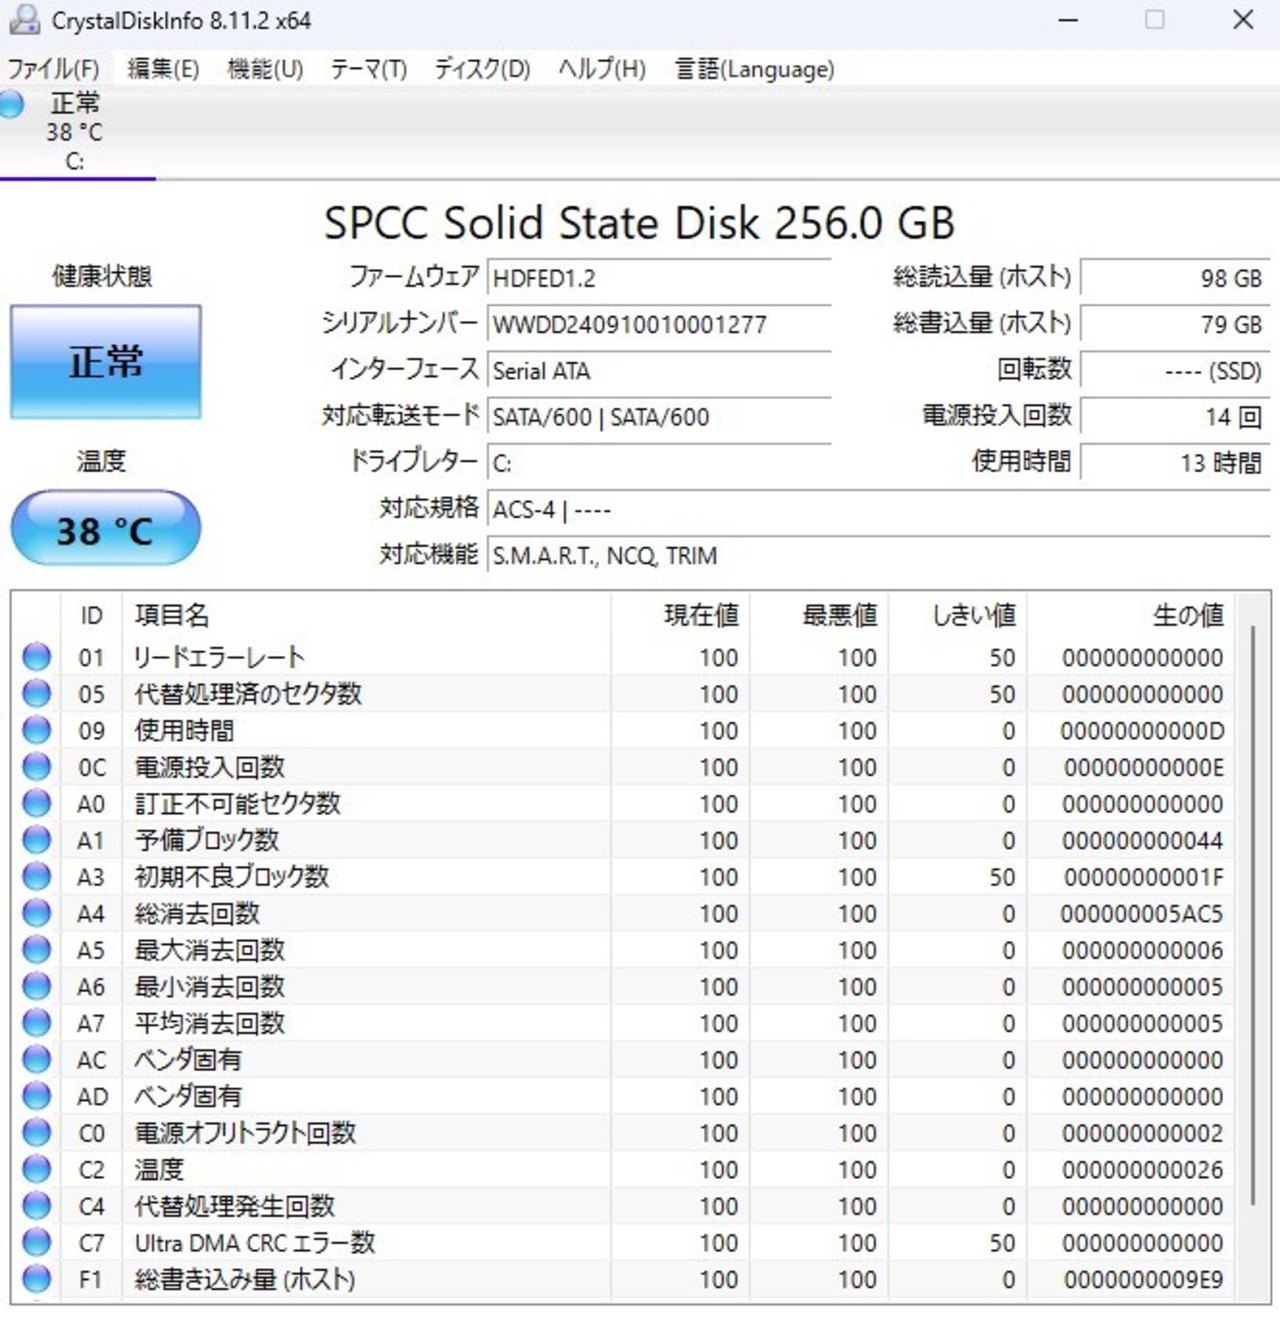Click the 予備ブロック数 attribute name

click(x=207, y=840)
